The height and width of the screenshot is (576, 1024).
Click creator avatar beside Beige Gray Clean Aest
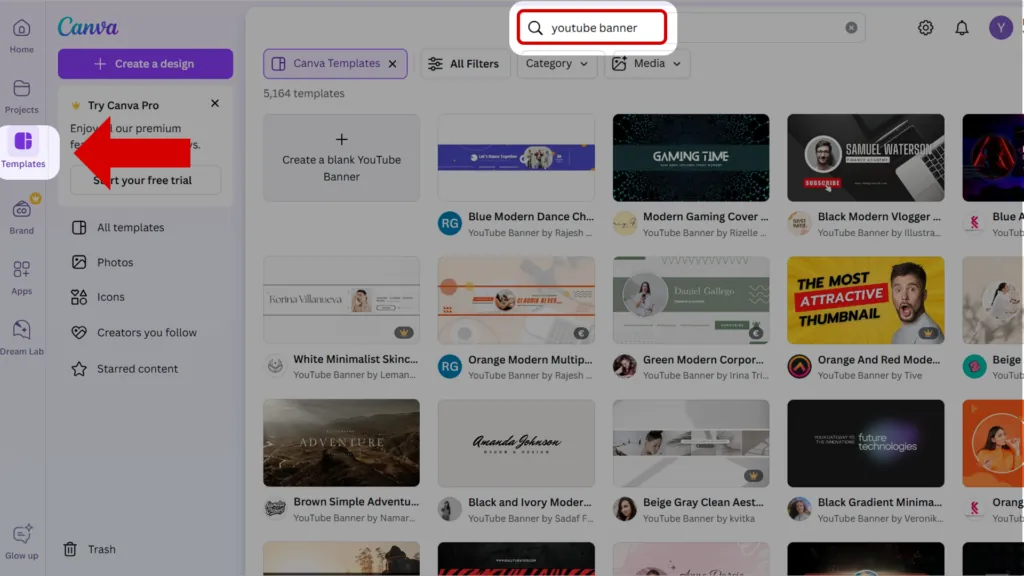[624, 509]
